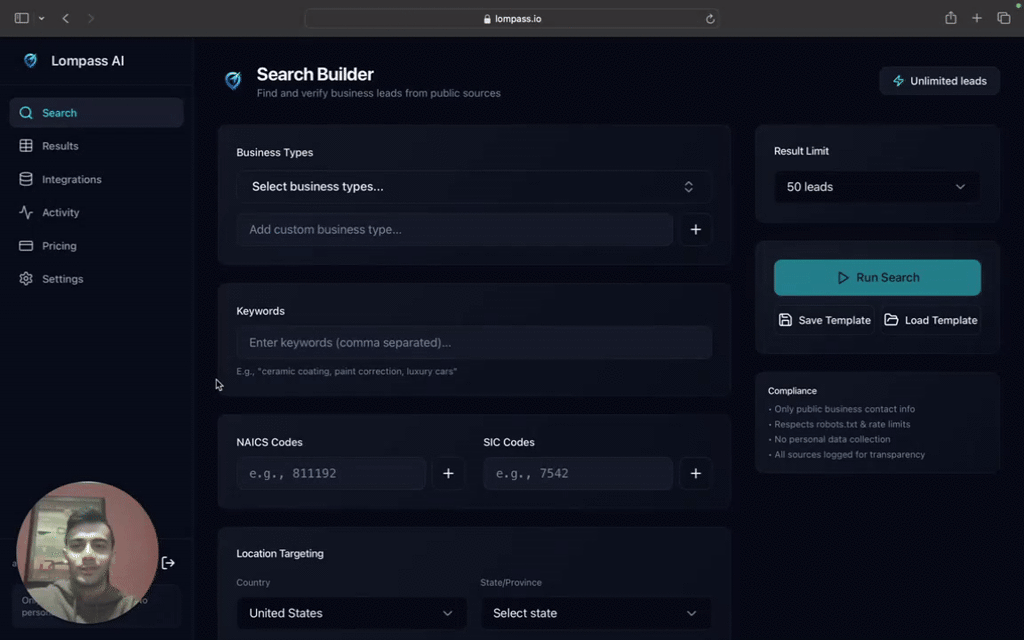Open the Pricing page
1024x640 pixels.
[96, 246]
